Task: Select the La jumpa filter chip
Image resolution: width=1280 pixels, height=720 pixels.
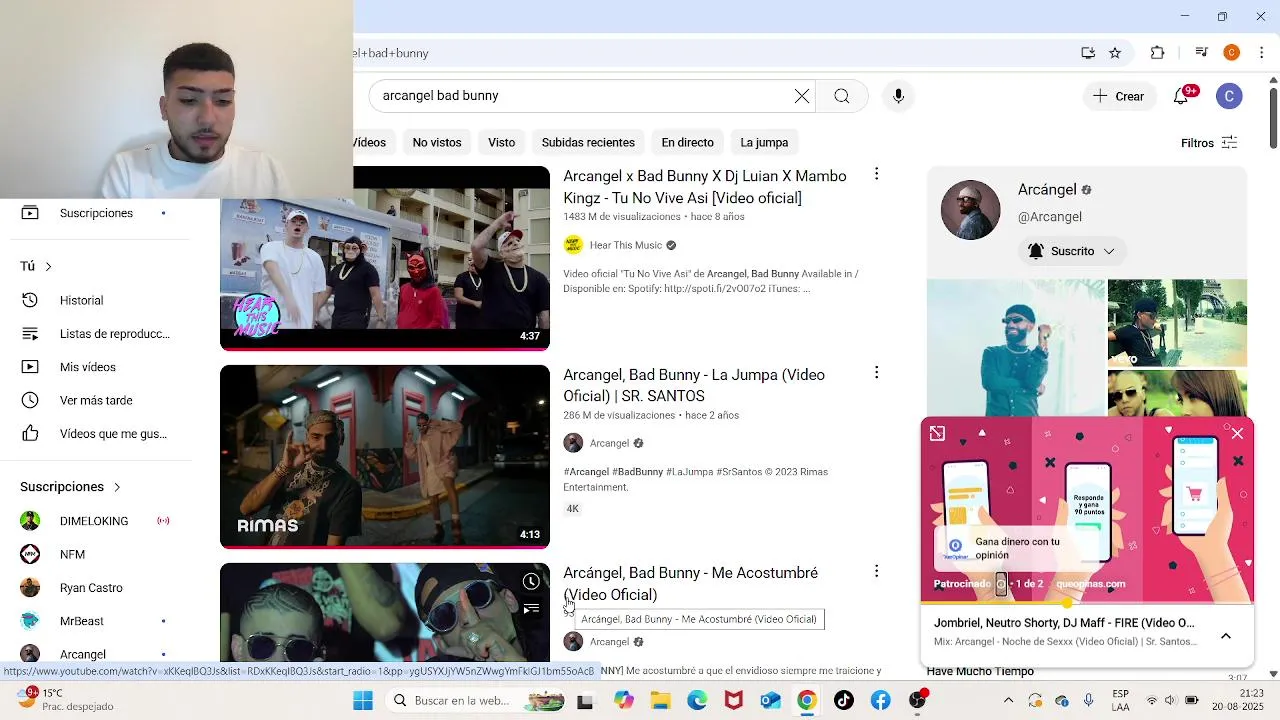Action: 764,142
